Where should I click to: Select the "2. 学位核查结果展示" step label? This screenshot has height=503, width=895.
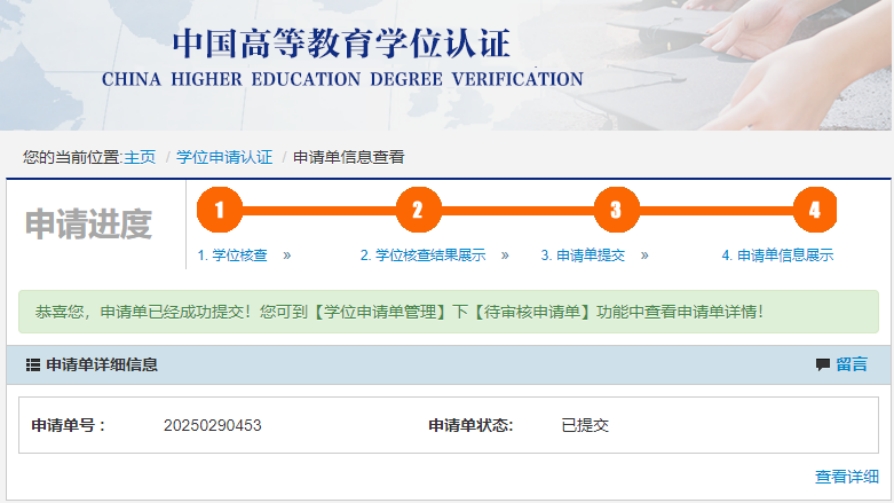(423, 255)
